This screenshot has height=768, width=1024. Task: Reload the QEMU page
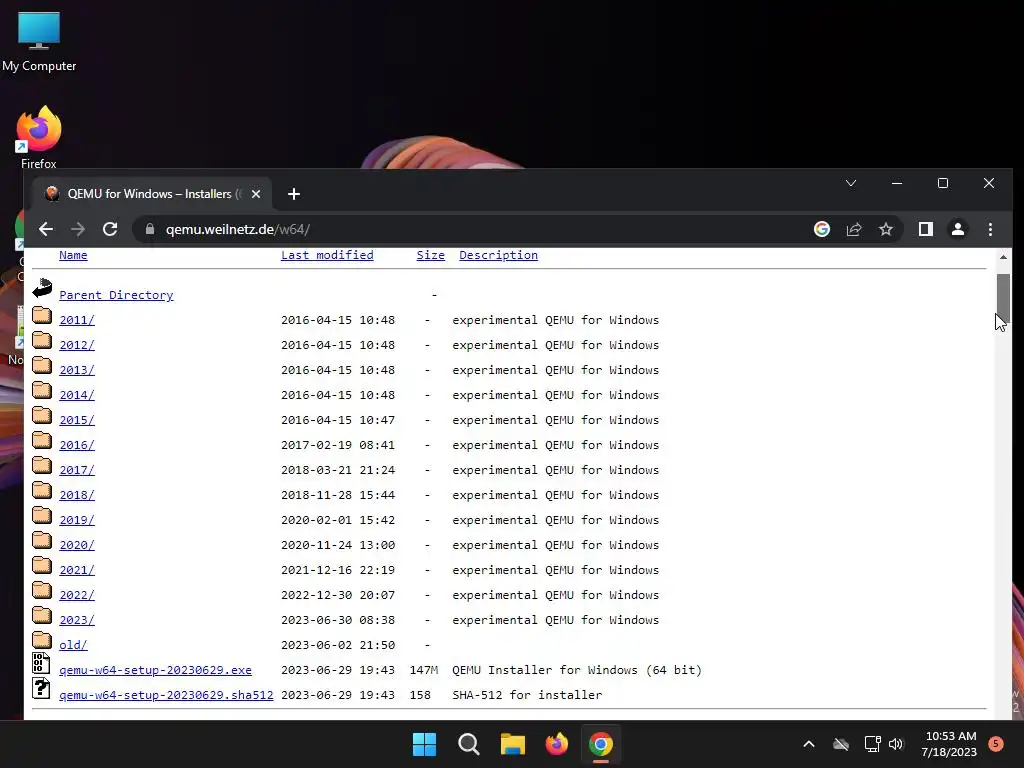[110, 229]
